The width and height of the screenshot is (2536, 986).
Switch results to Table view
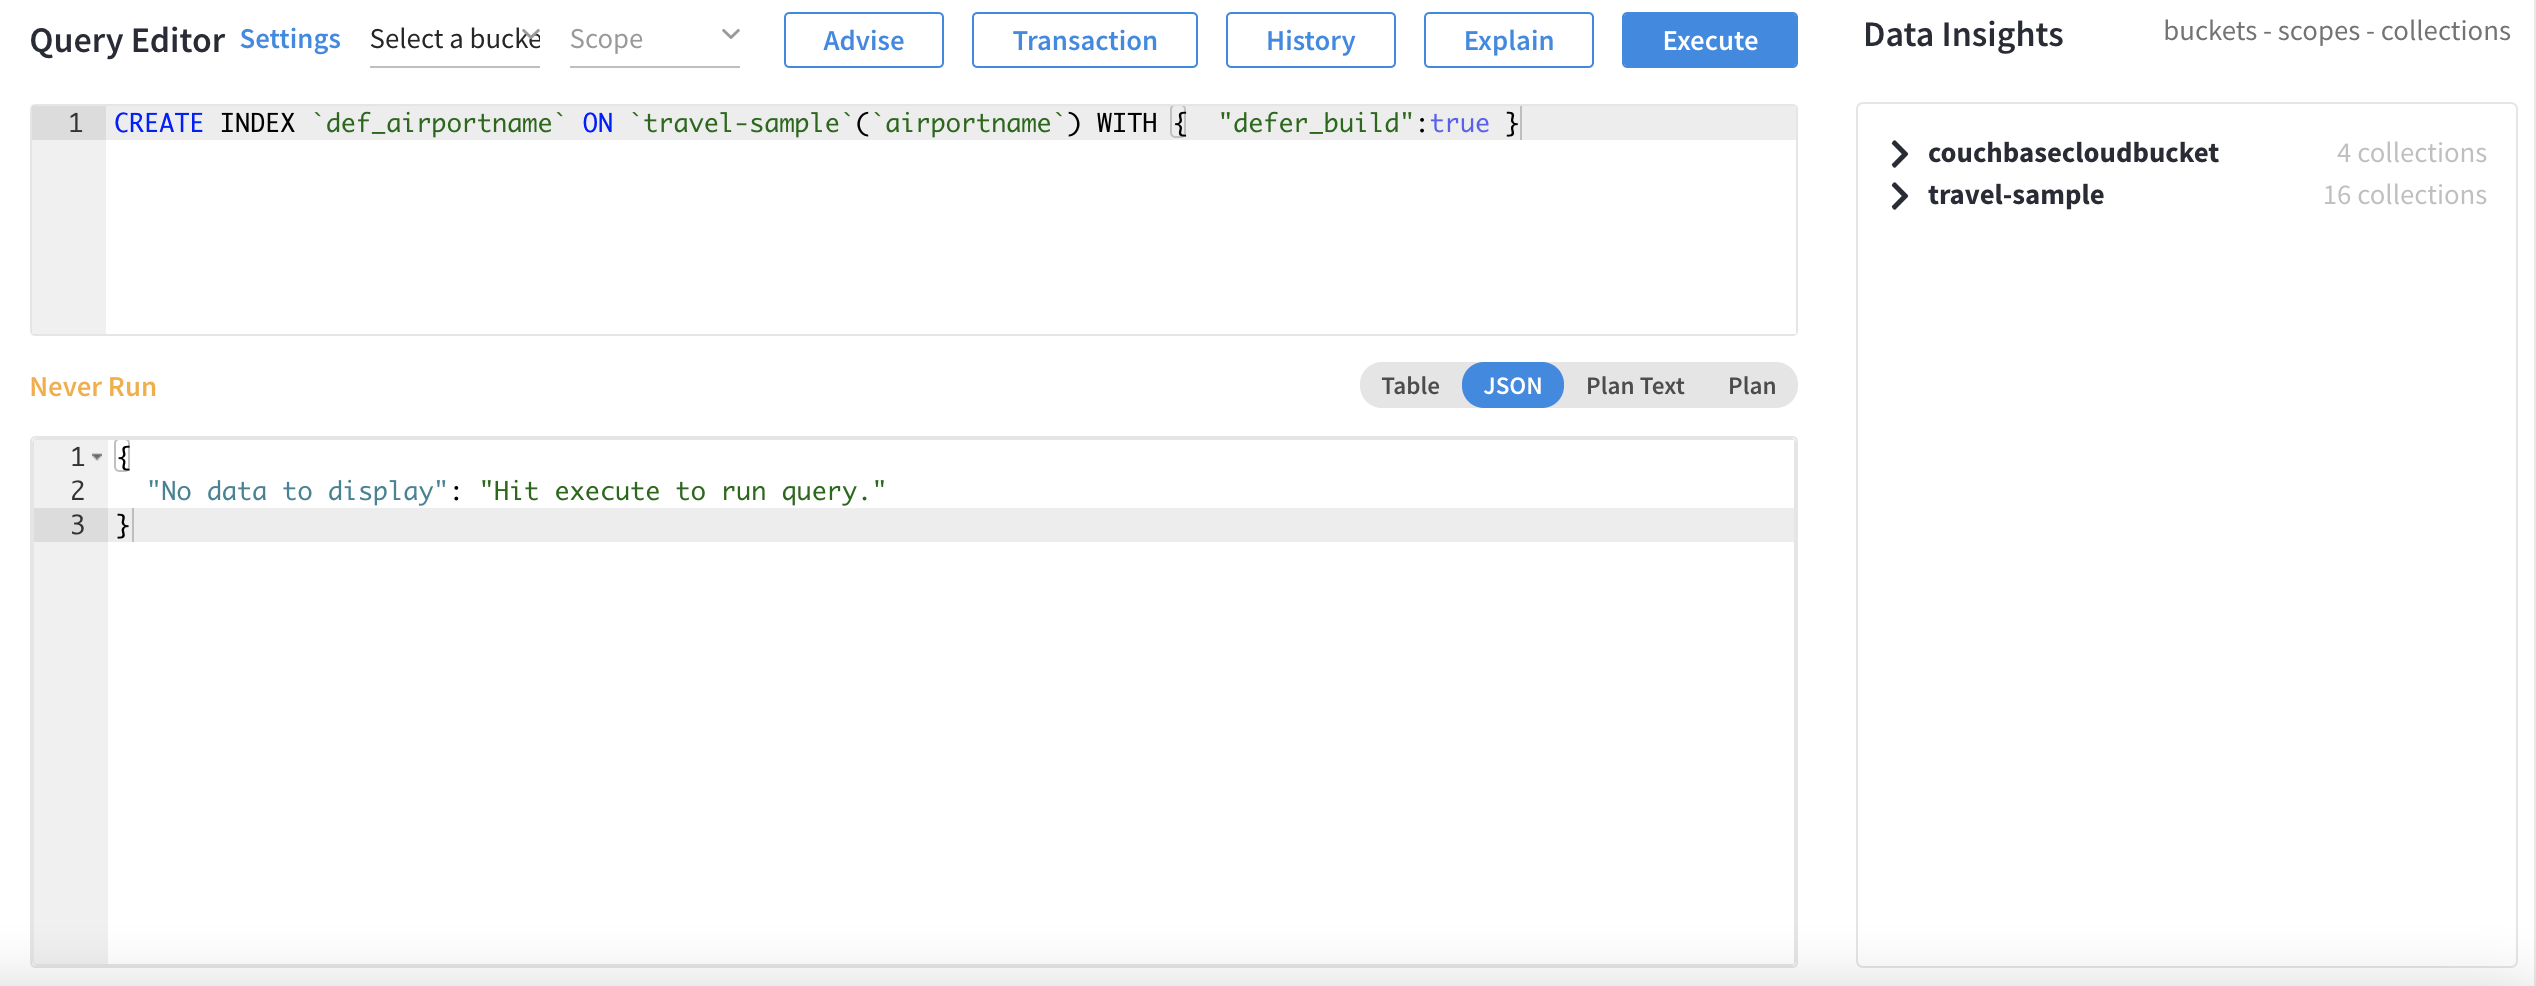click(x=1410, y=385)
